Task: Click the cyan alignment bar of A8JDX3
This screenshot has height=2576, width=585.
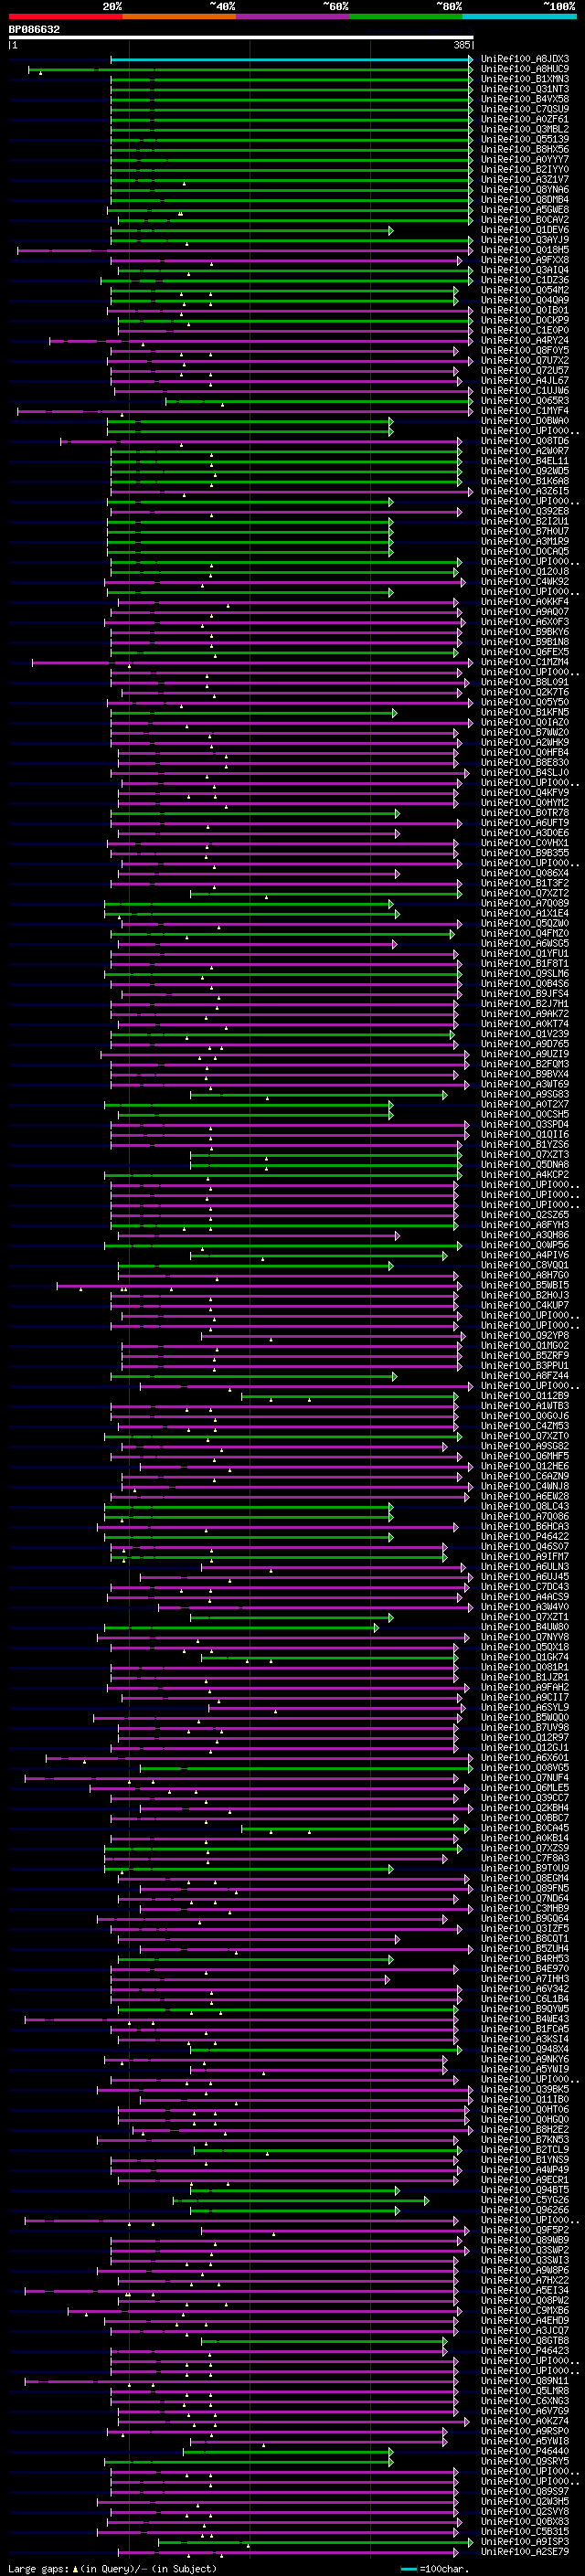Action: click(291, 59)
